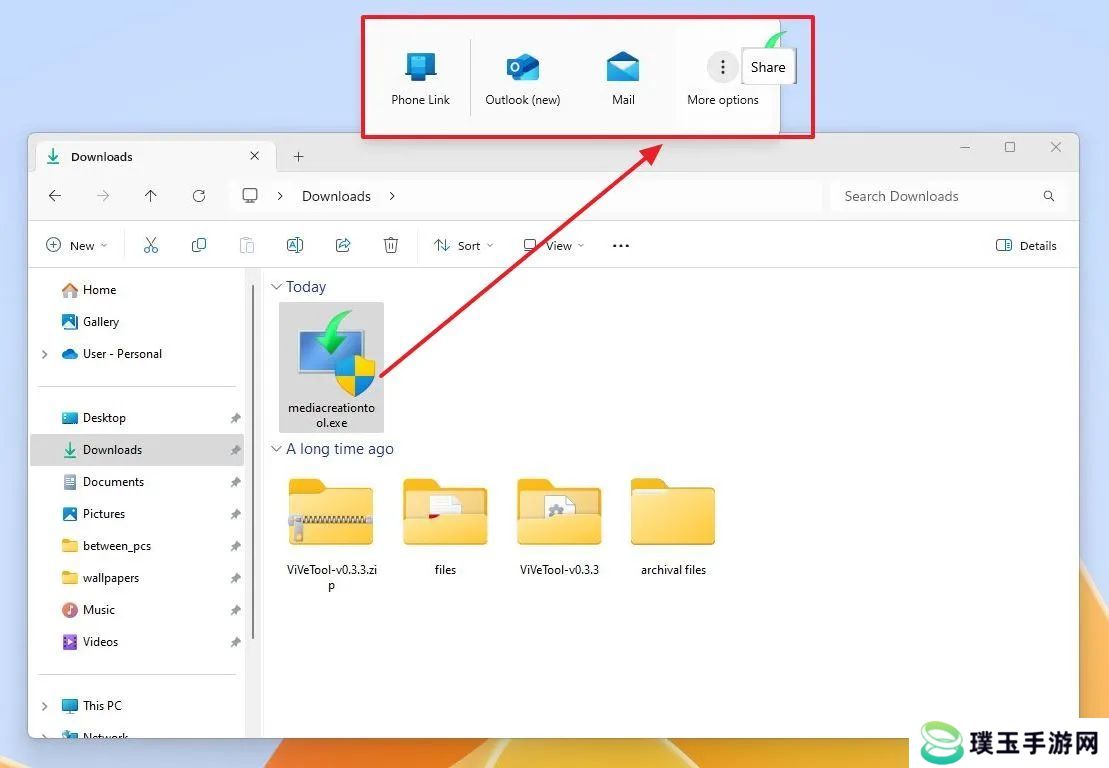The height and width of the screenshot is (768, 1109).
Task: Expand the This PC node
Action: [x=45, y=706]
